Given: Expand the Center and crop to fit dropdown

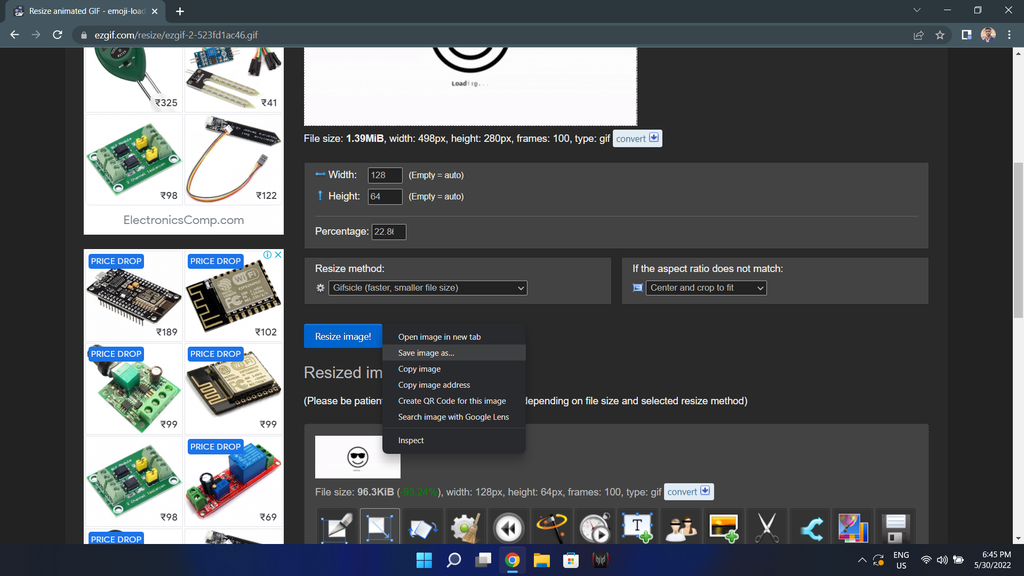Looking at the screenshot, I should click(706, 288).
